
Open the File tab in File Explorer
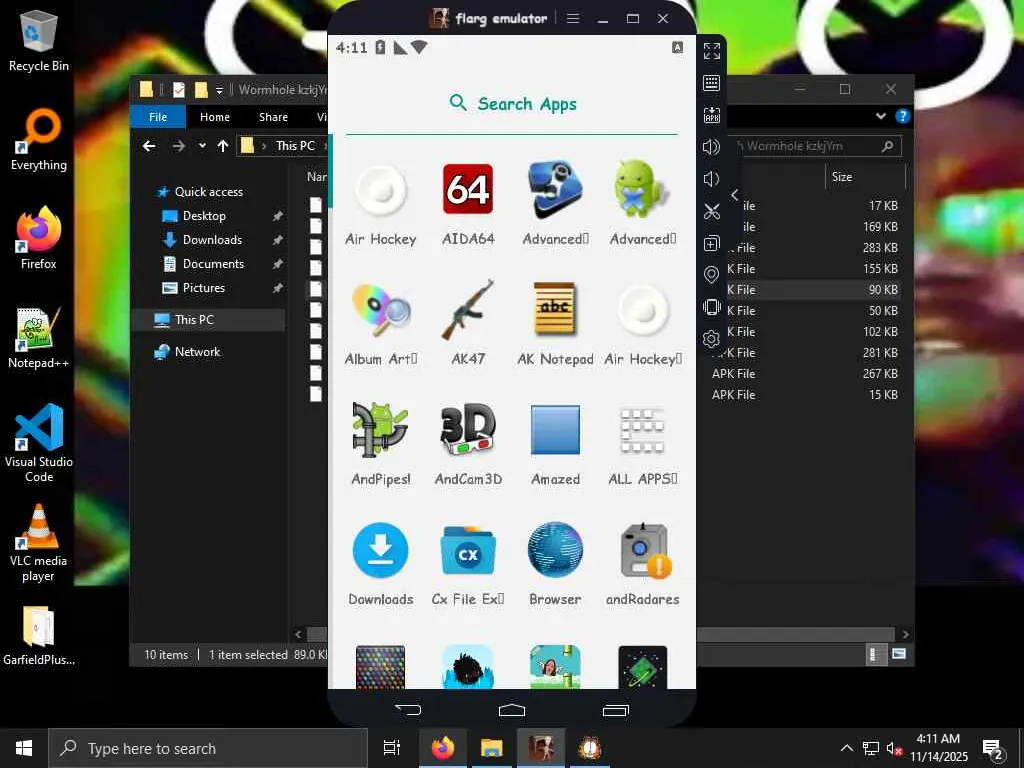coord(158,117)
